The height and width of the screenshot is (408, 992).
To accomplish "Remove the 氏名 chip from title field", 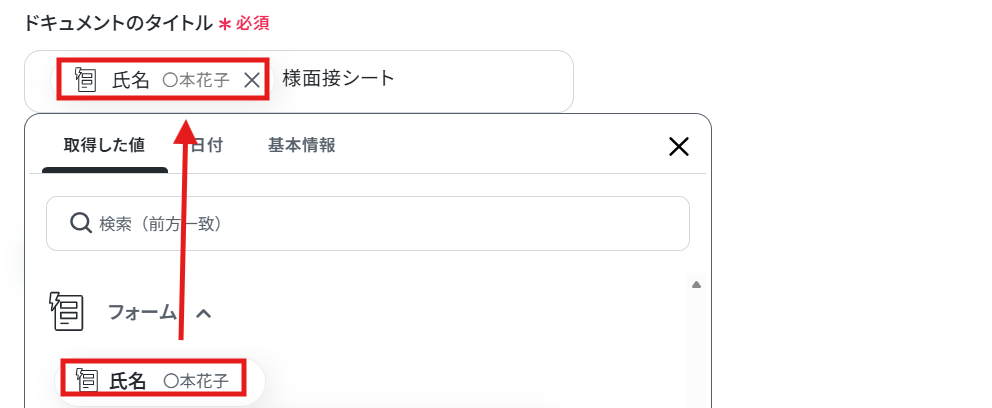I will [252, 81].
